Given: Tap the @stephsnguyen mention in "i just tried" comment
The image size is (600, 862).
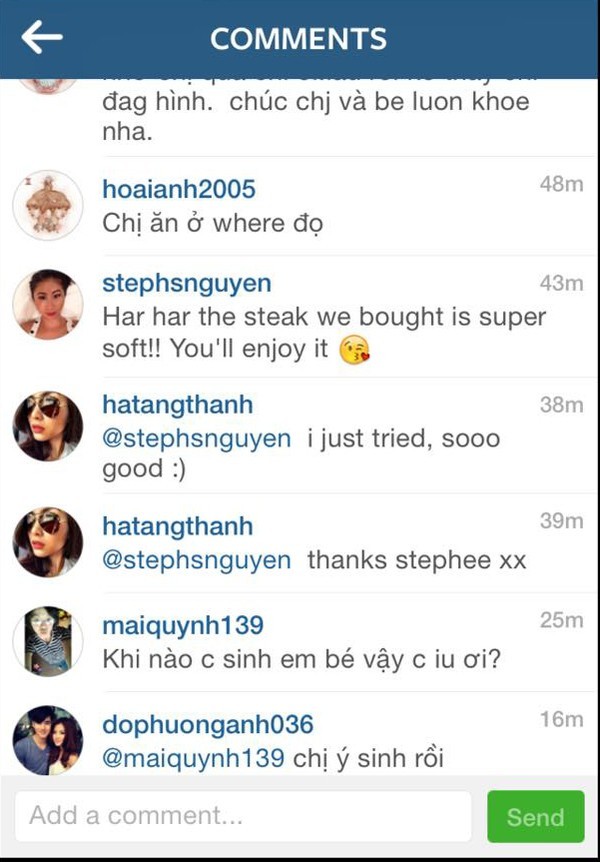Looking at the screenshot, I should [197, 439].
